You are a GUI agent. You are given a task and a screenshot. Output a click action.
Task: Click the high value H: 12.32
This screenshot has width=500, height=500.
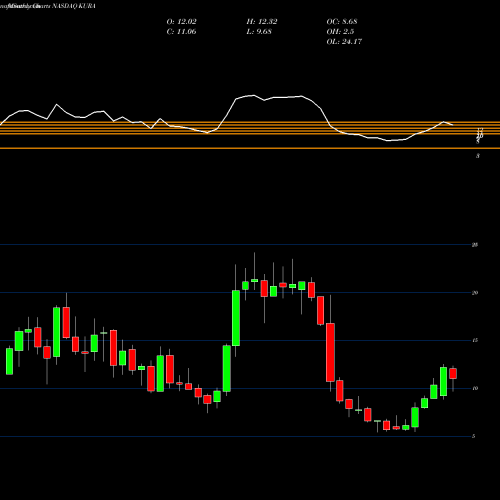coord(262,22)
